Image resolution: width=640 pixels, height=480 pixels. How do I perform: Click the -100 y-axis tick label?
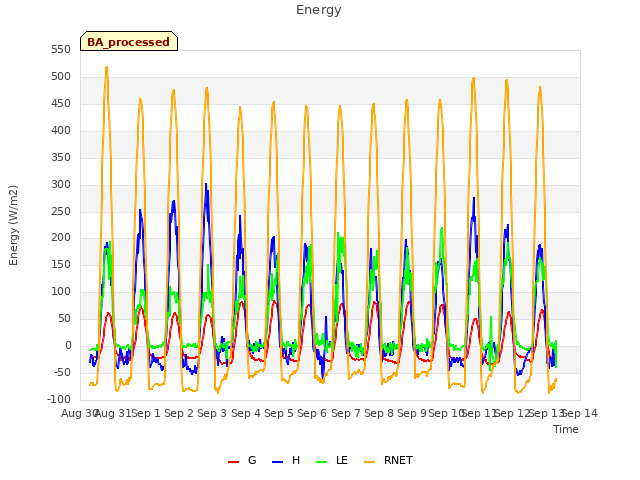coord(59,400)
